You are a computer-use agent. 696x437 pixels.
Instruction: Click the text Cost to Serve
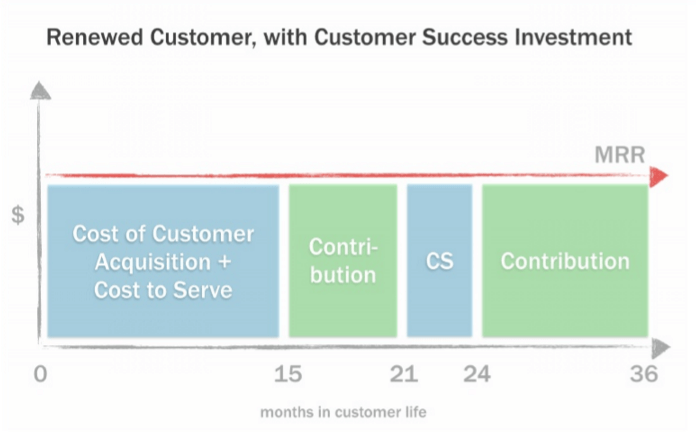[x=163, y=291]
